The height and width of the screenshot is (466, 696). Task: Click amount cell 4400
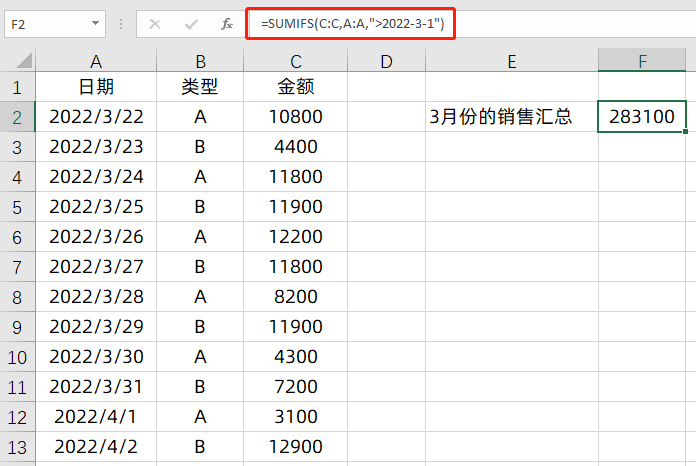click(296, 147)
